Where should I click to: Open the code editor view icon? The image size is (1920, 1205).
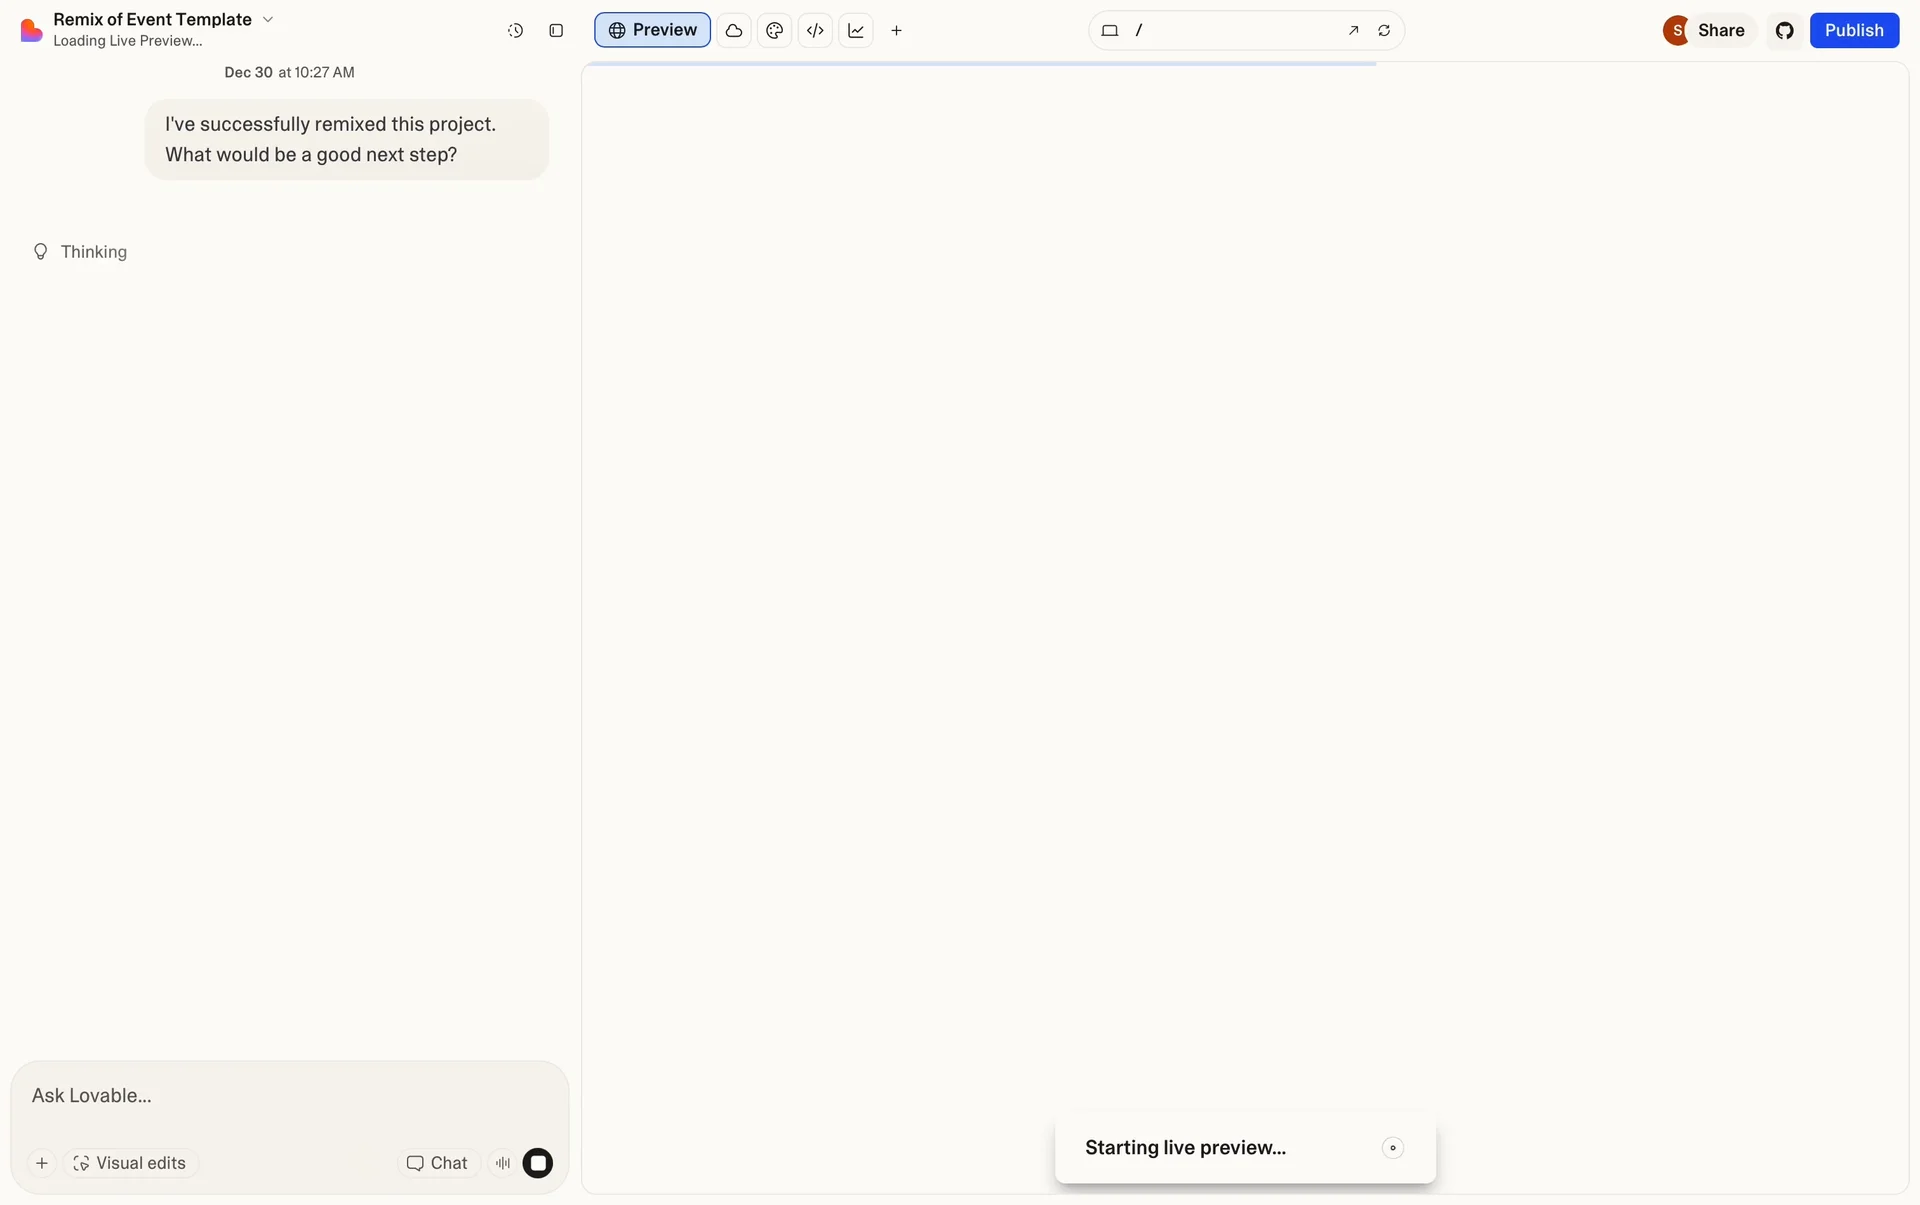(x=815, y=31)
